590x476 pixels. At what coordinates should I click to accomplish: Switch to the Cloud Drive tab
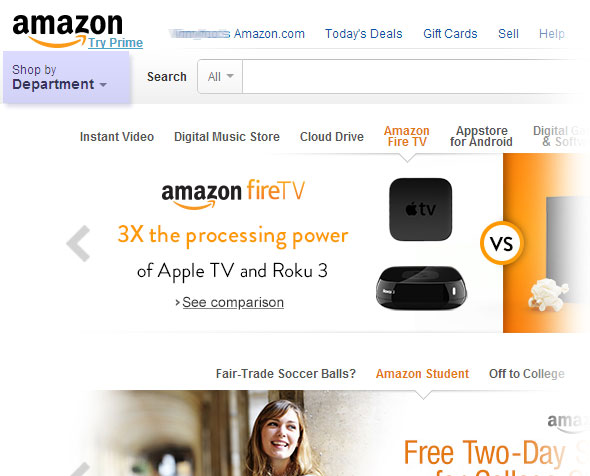click(331, 137)
